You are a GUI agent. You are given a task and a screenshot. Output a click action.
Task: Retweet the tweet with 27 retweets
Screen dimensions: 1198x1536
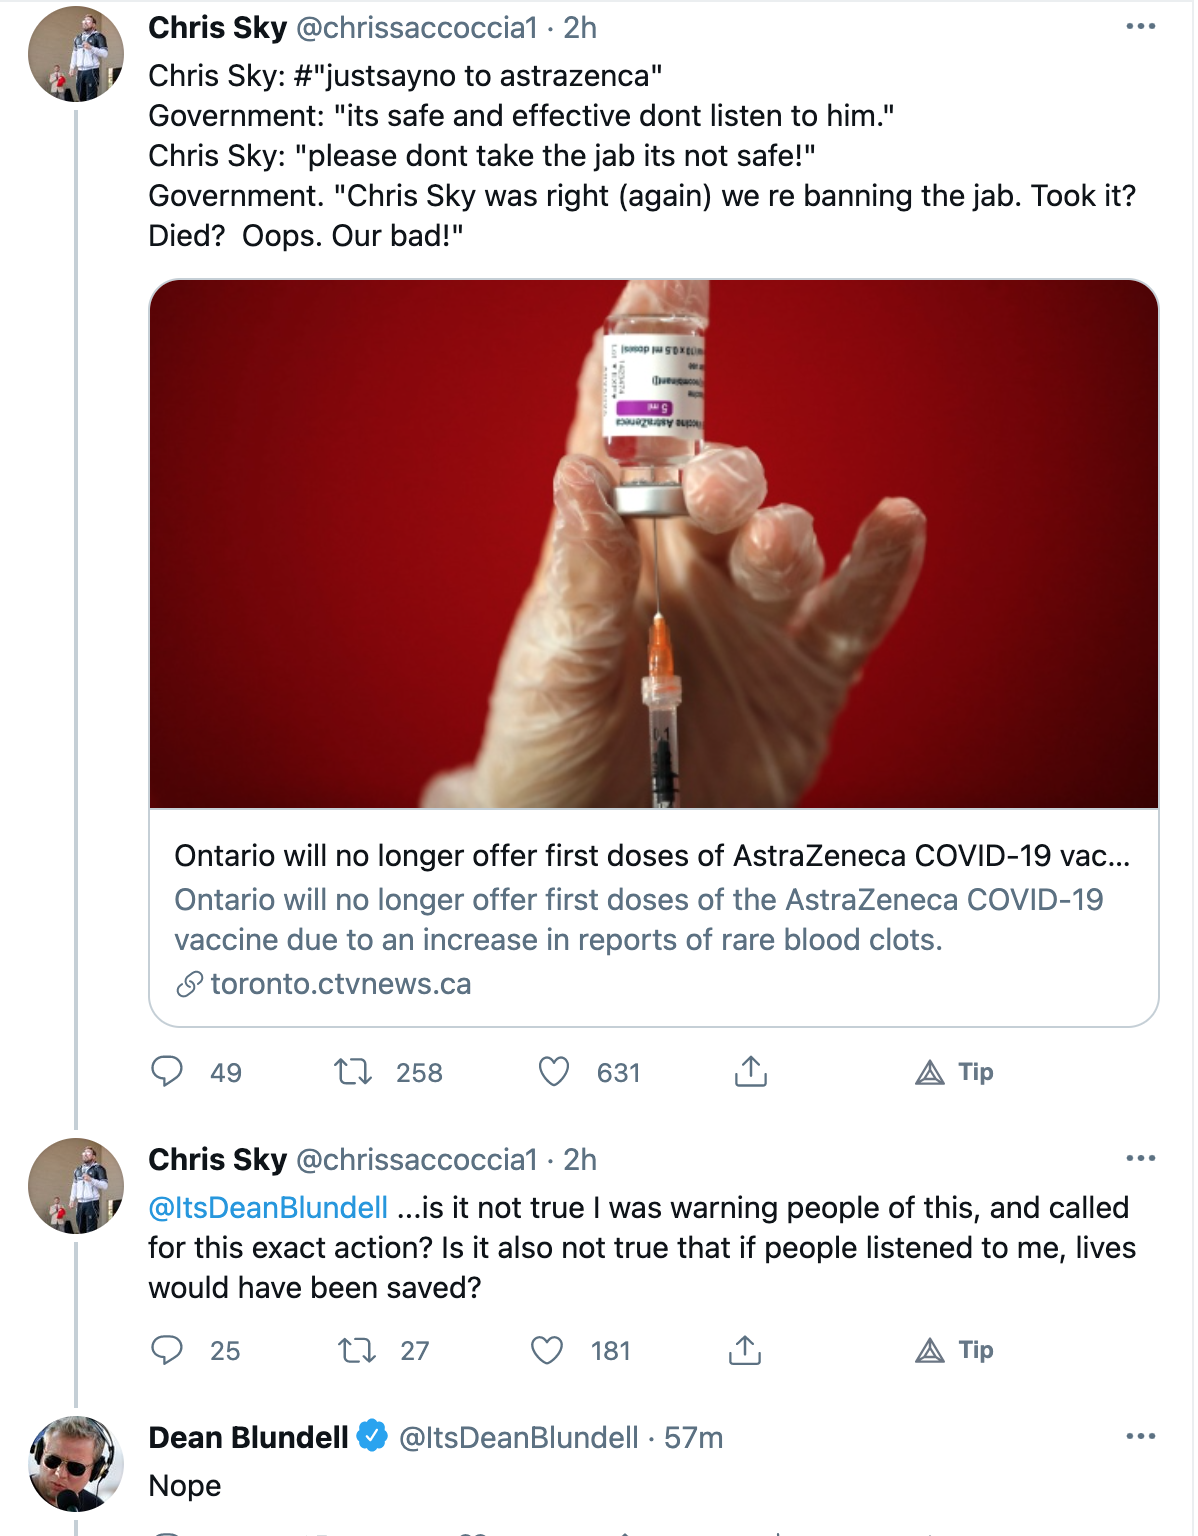(x=356, y=1350)
